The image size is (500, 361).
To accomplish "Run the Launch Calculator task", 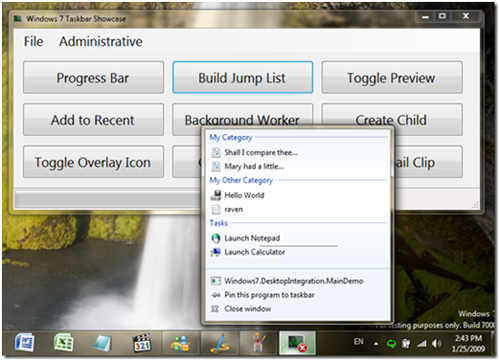I will tap(297, 252).
